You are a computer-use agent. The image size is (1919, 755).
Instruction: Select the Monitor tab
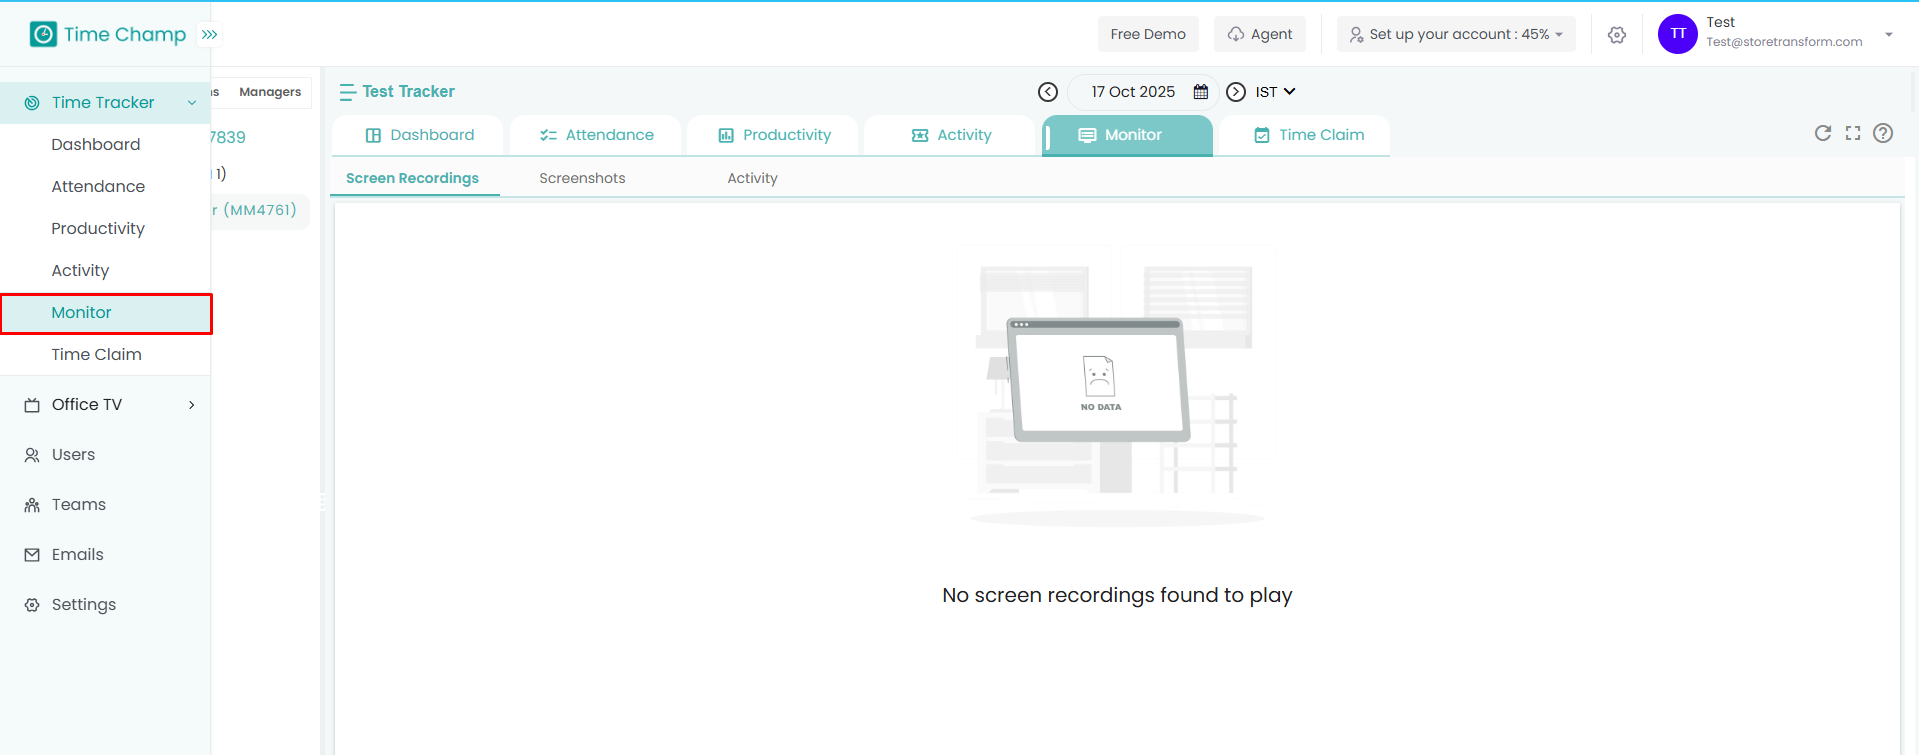pos(1128,135)
